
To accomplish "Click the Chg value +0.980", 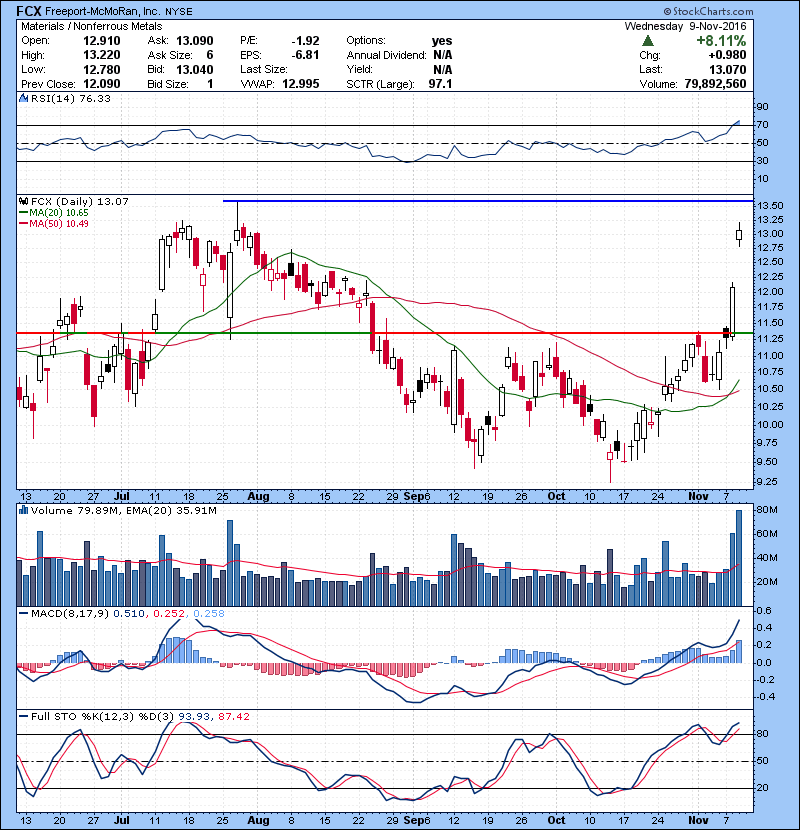I will click(x=727, y=55).
